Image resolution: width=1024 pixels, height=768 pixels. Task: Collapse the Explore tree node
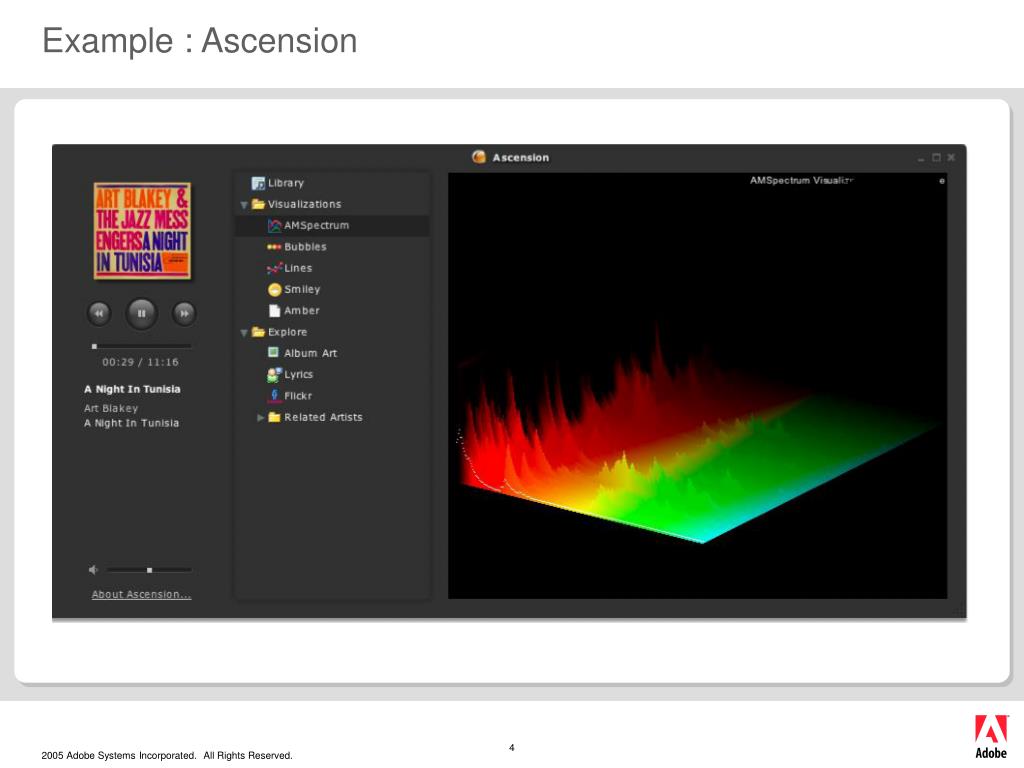(244, 333)
